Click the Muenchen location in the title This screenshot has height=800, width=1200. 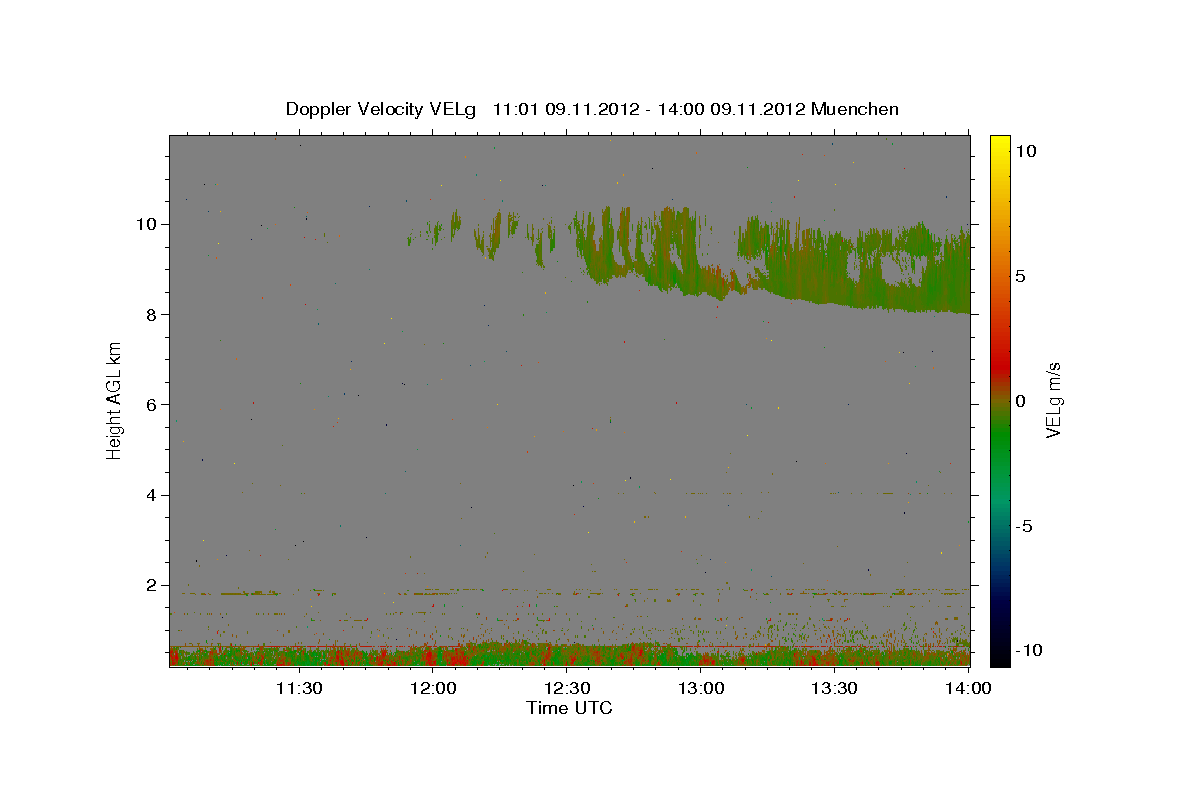pos(856,109)
